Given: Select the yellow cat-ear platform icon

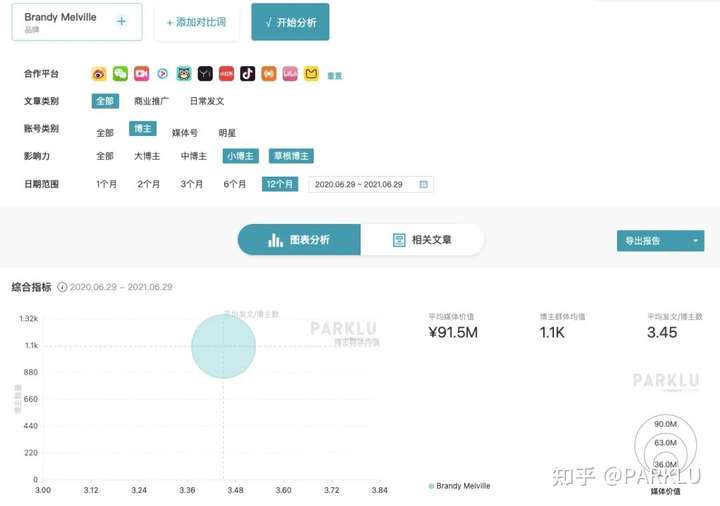Looking at the screenshot, I should point(311,74).
